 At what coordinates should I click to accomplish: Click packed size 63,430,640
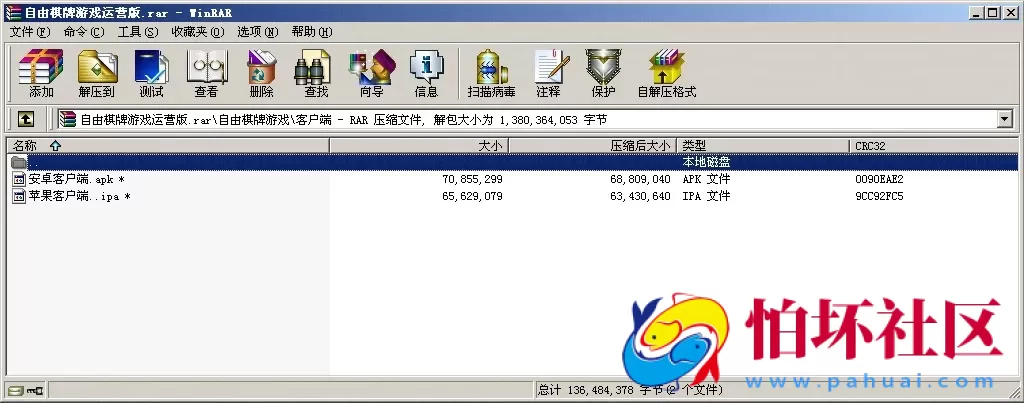coord(641,196)
